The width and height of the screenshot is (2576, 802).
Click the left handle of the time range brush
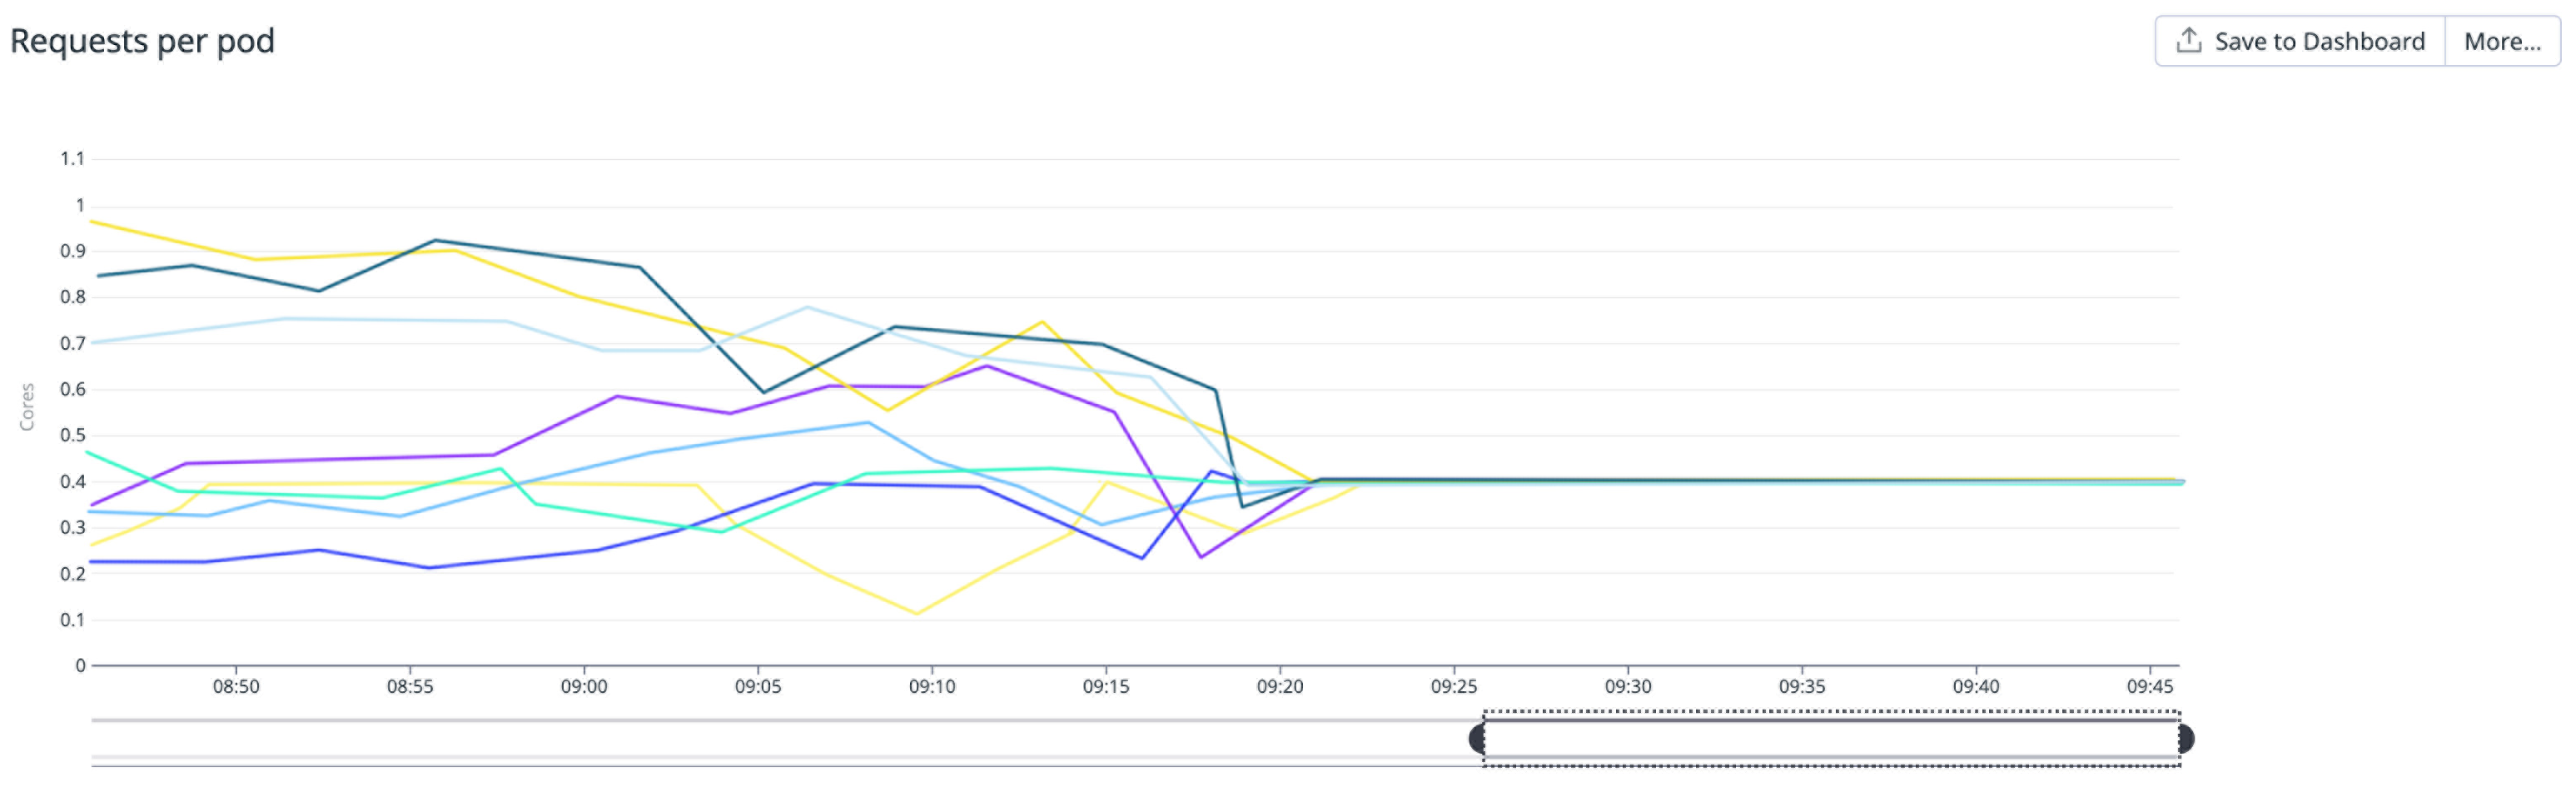pos(1478,738)
